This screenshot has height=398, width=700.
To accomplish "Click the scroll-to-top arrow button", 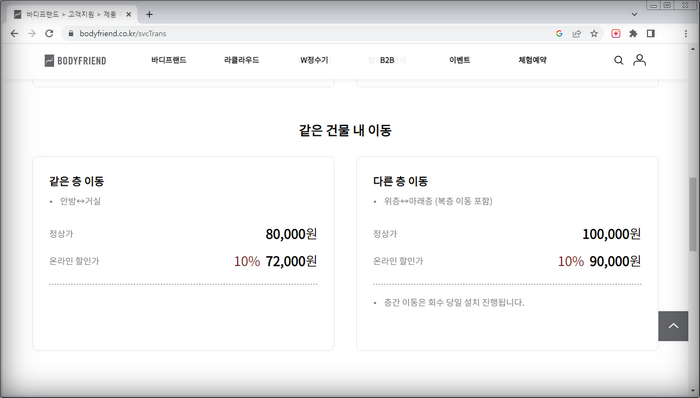I will tap(673, 326).
